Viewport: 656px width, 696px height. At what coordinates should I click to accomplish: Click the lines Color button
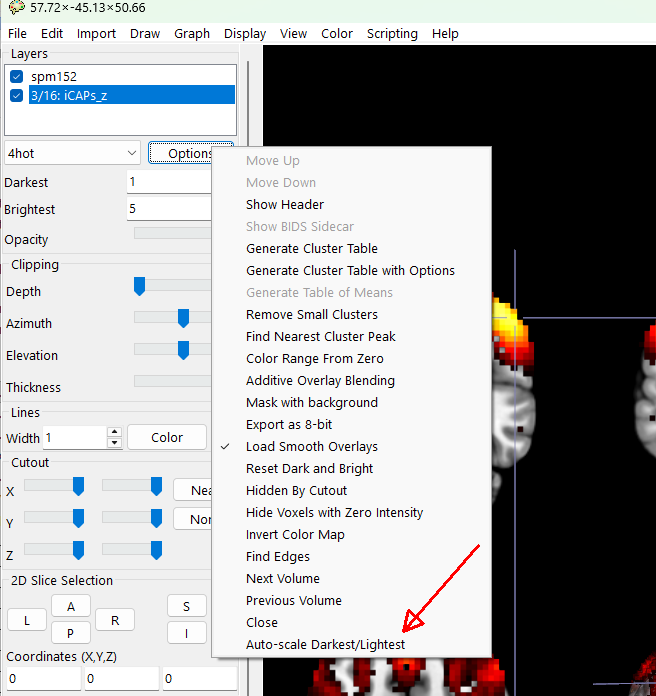[x=167, y=438]
